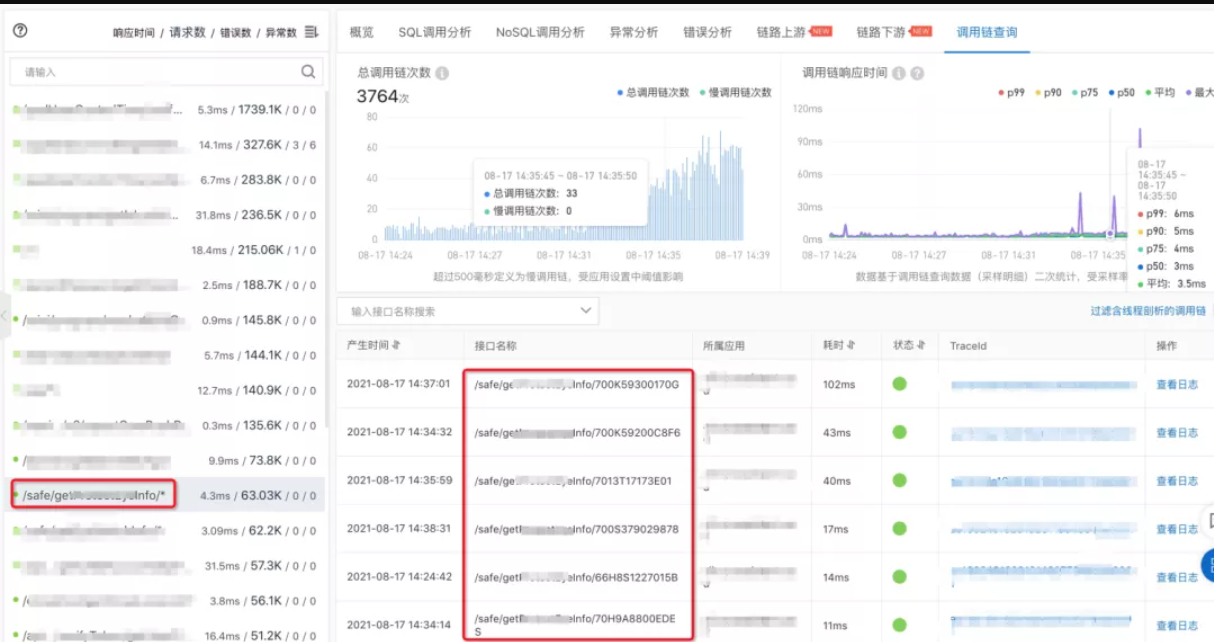1214x642 pixels.
Task: Toggle 平均 legend series
Action: (x=1160, y=92)
